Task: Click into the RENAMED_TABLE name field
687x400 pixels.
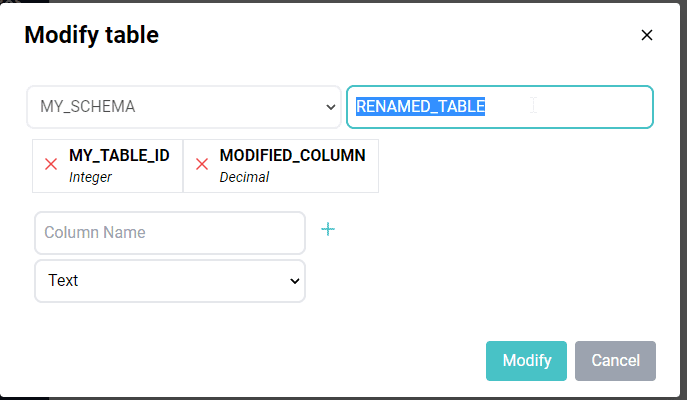Action: pyautogui.click(x=500, y=107)
